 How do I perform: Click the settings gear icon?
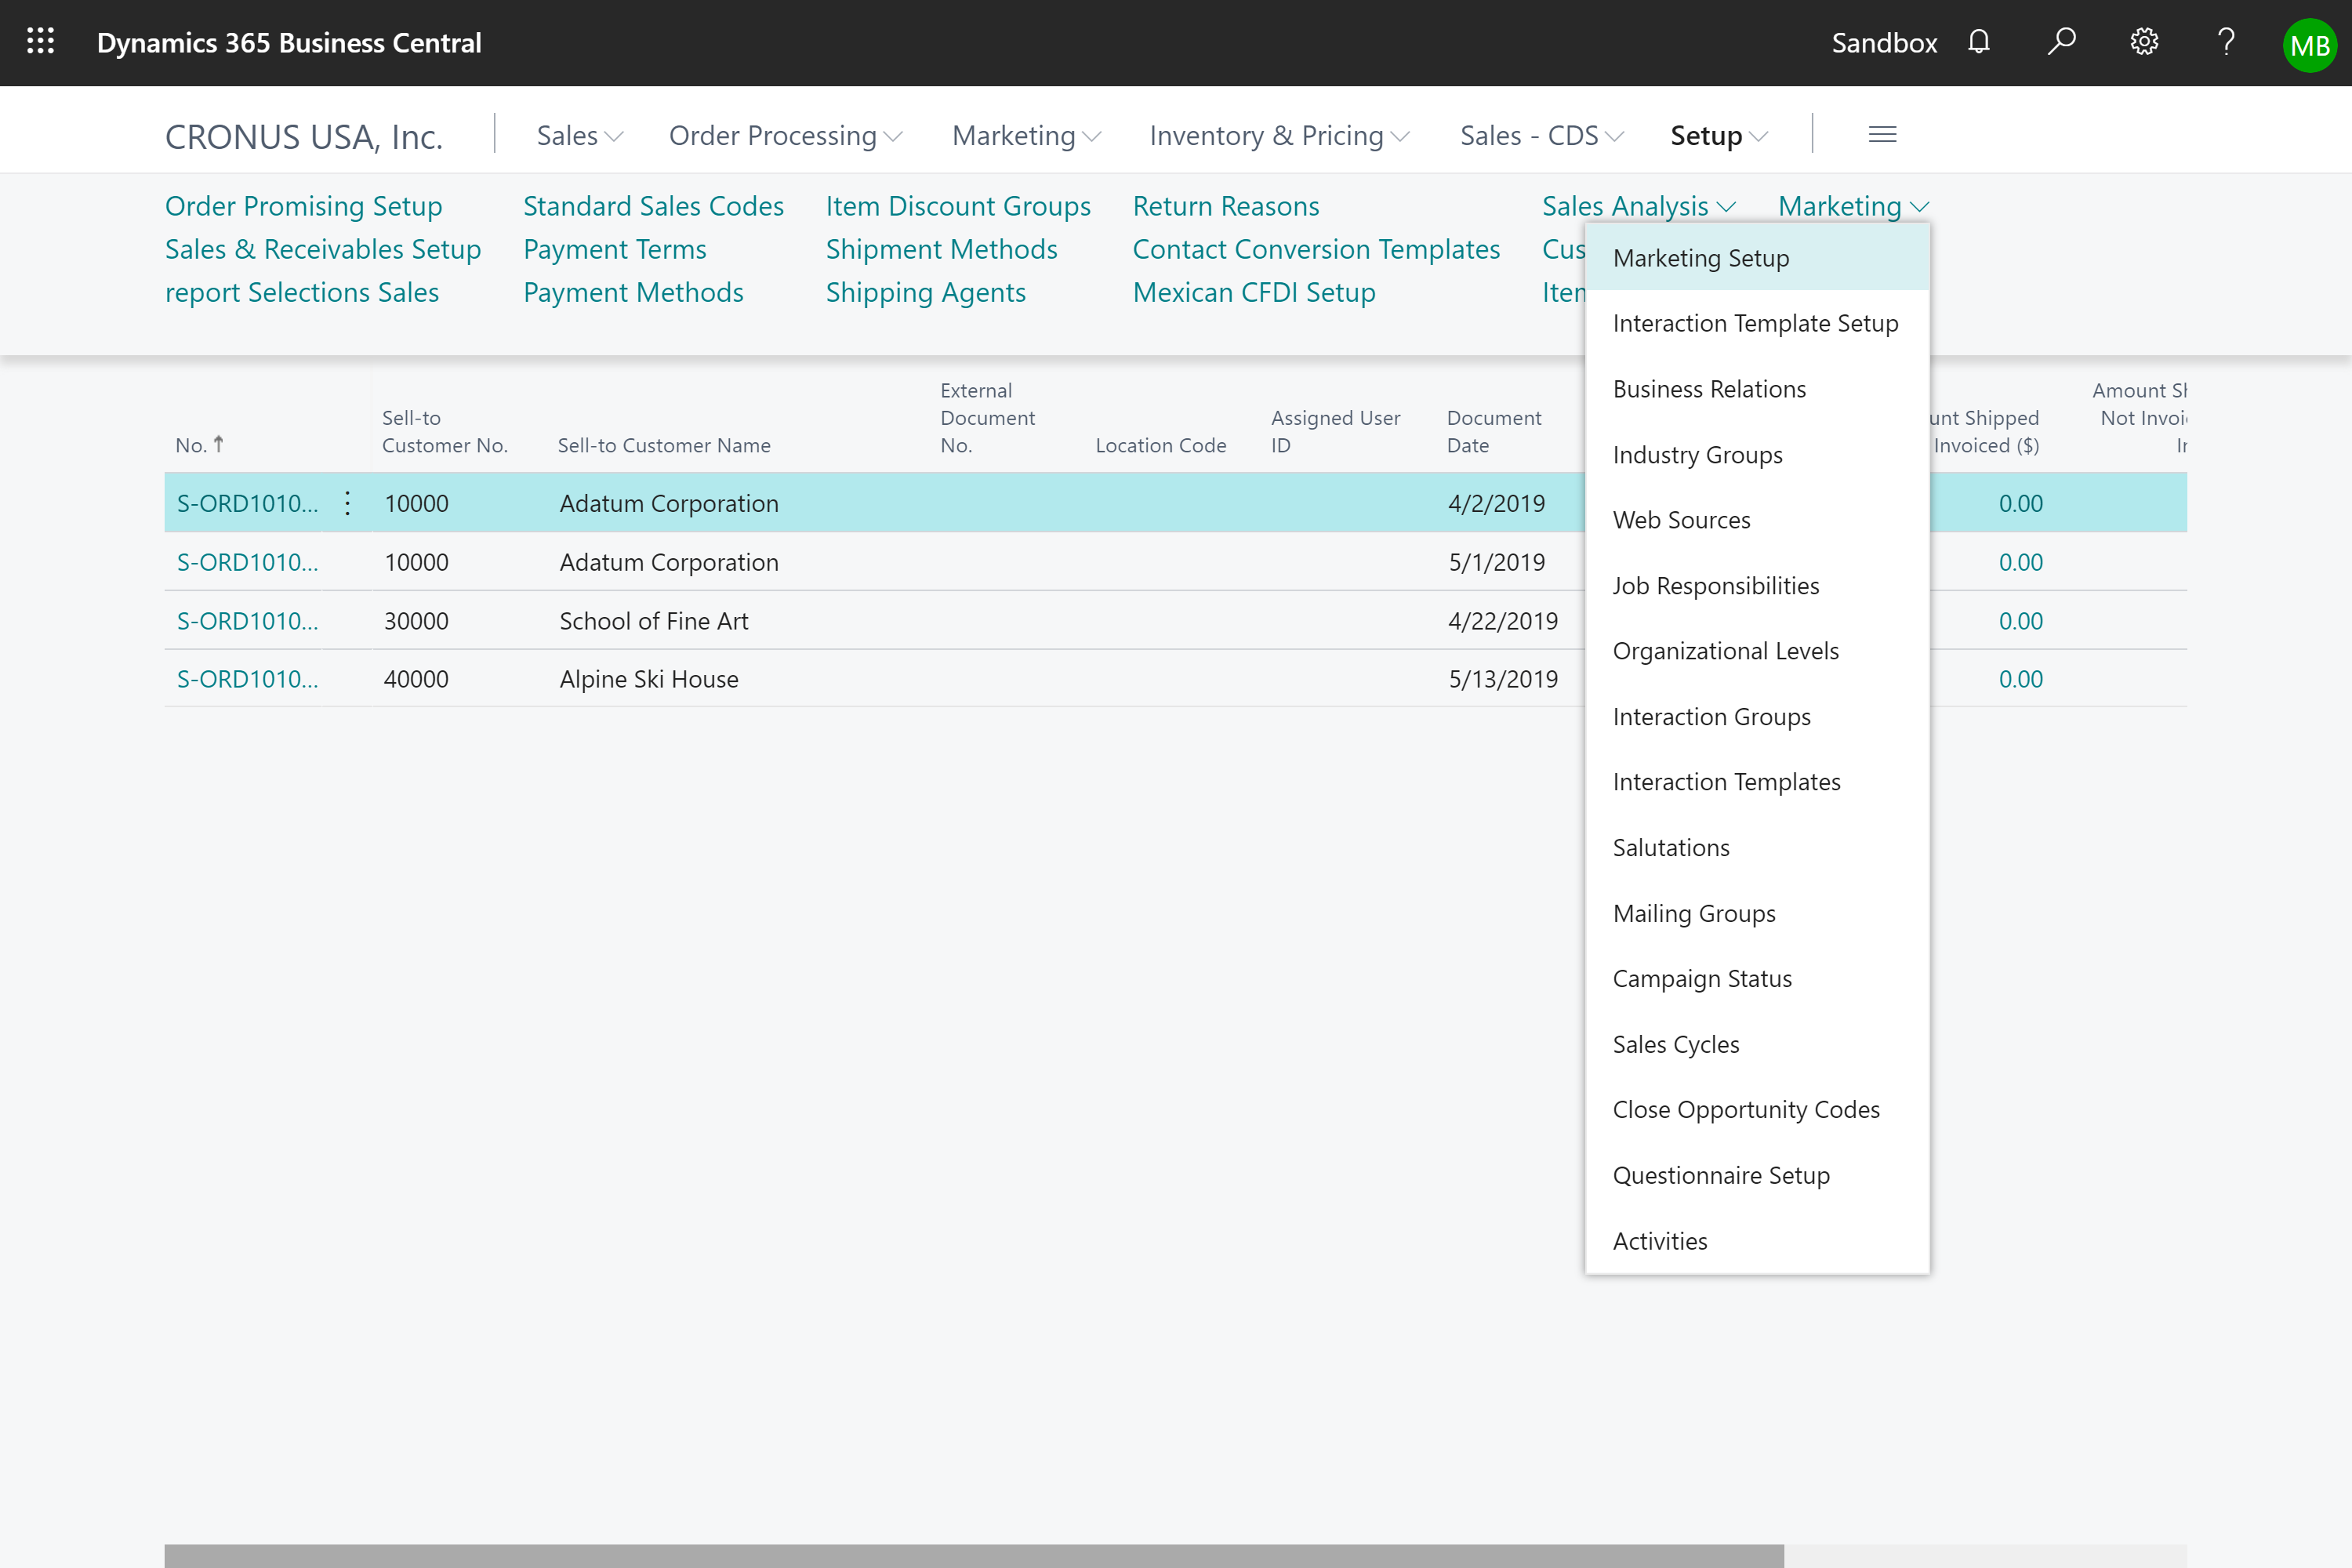tap(2143, 42)
